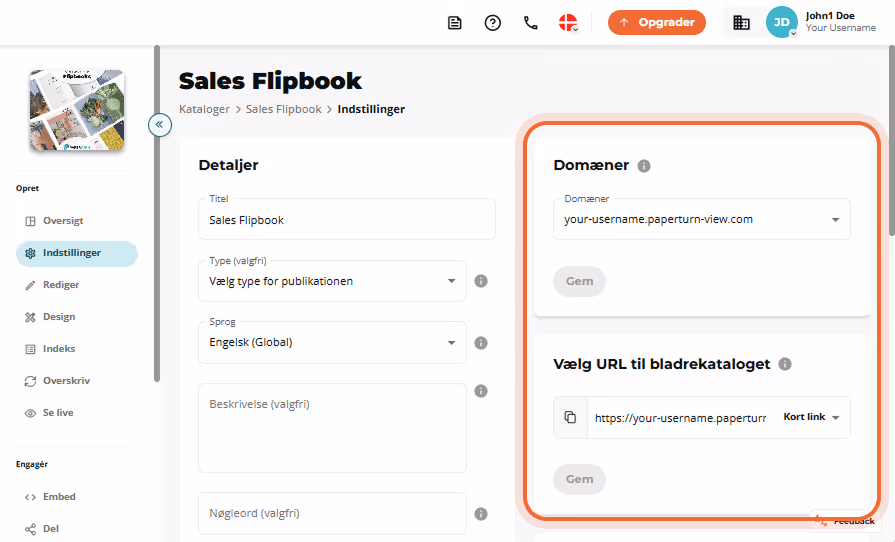This screenshot has width=895, height=542.
Task: Select Indstillinger in the sidebar
Action: pyautogui.click(x=76, y=253)
